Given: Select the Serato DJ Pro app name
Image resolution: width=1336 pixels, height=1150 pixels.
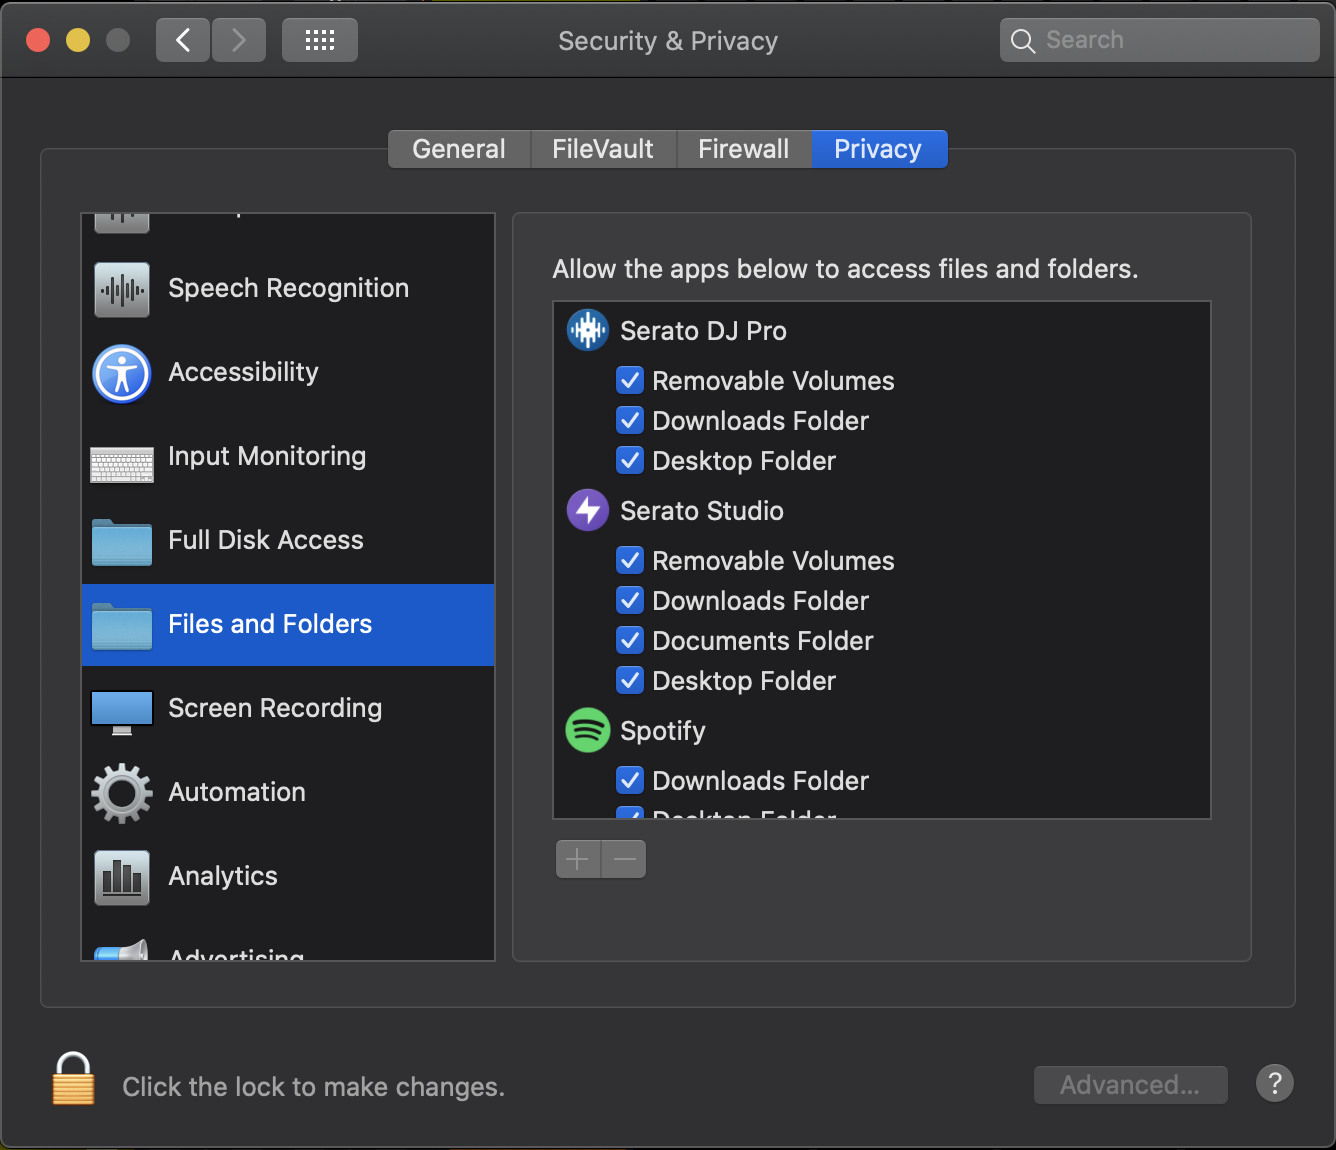Looking at the screenshot, I should (x=703, y=331).
